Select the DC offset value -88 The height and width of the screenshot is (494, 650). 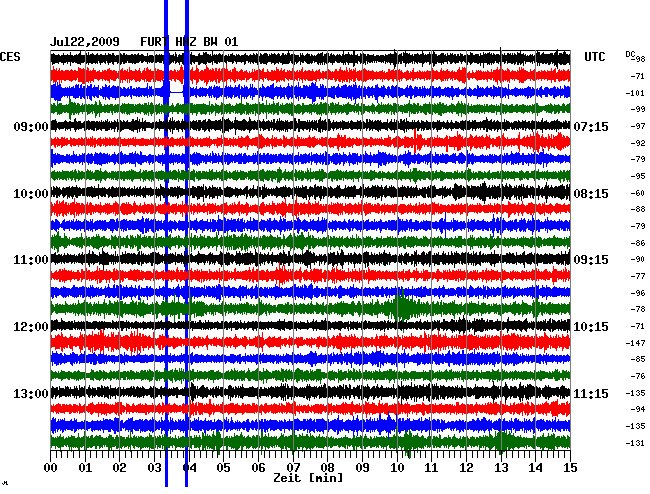click(638, 209)
